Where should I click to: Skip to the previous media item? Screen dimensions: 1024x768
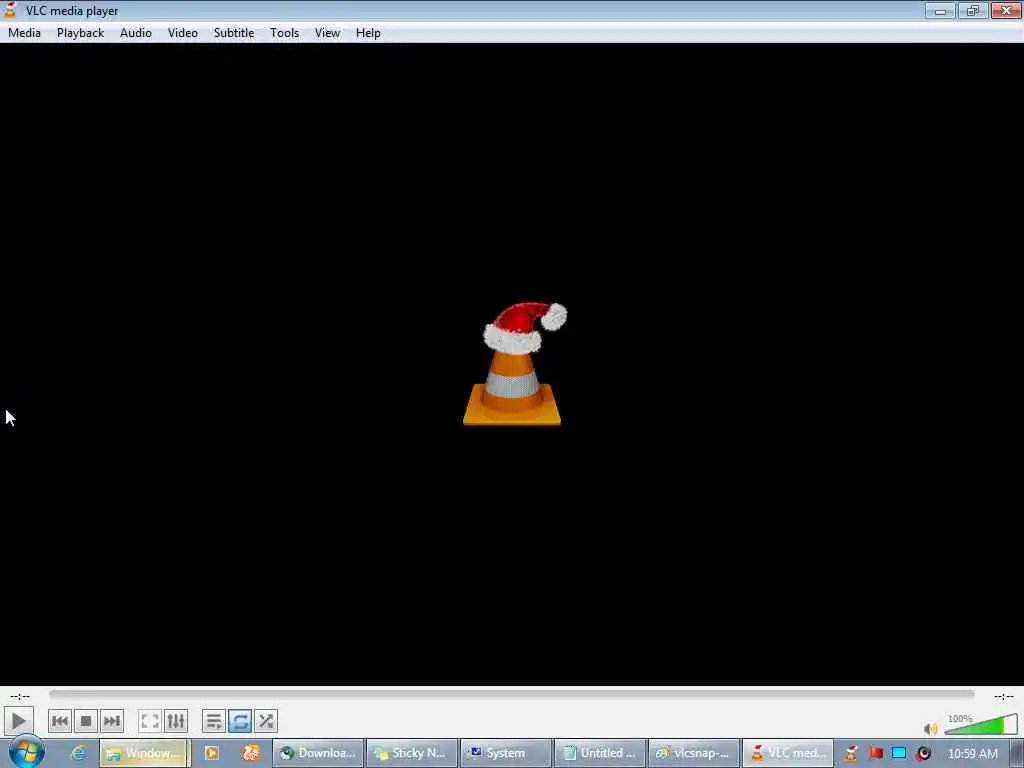[59, 721]
